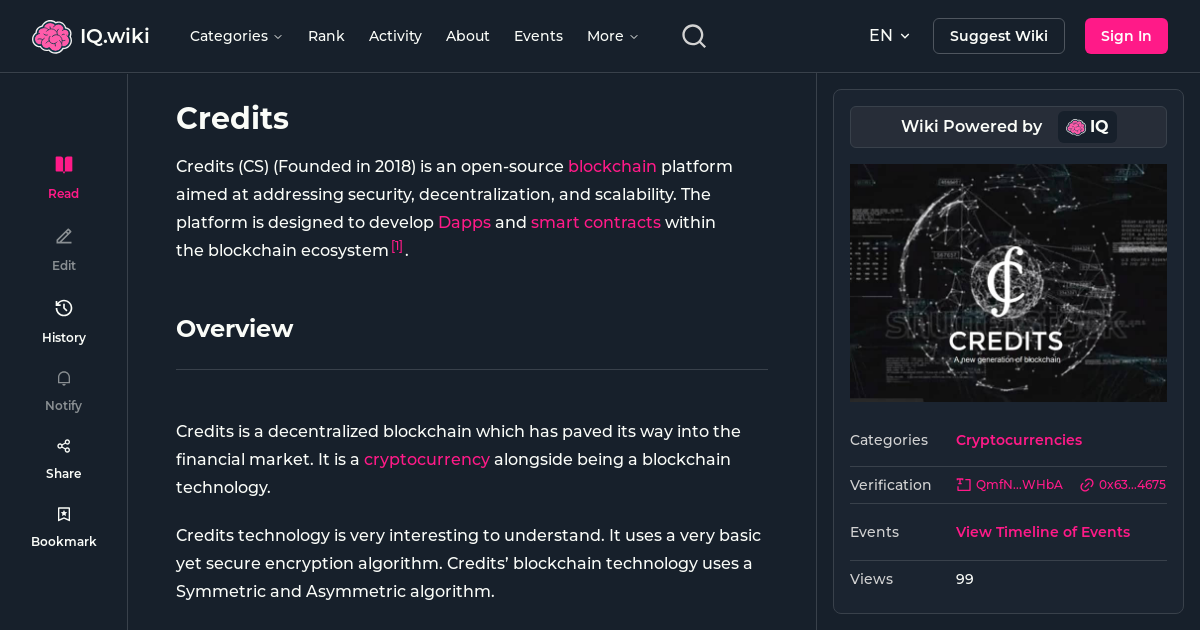1200x630 pixels.
Task: Expand the More navigation dropdown
Action: tap(611, 35)
